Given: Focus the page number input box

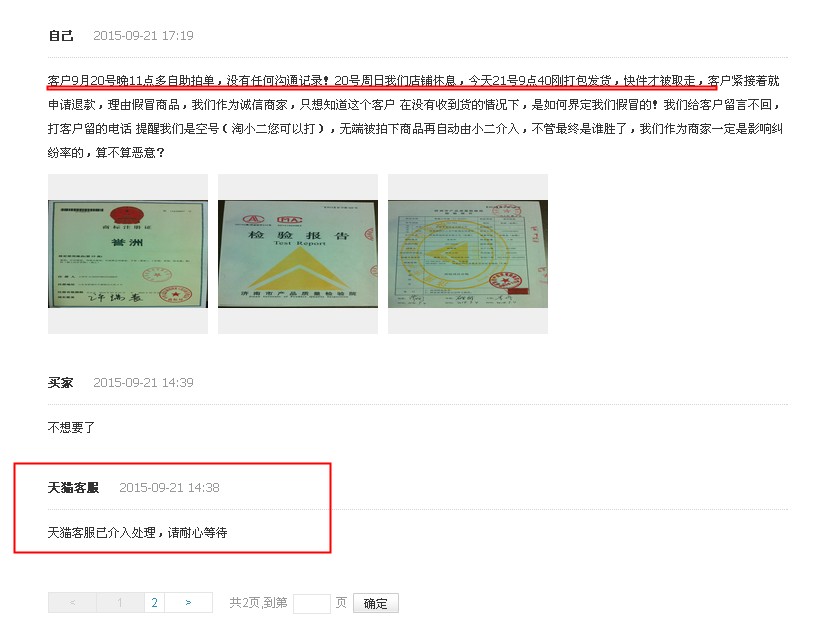Looking at the screenshot, I should 312,604.
